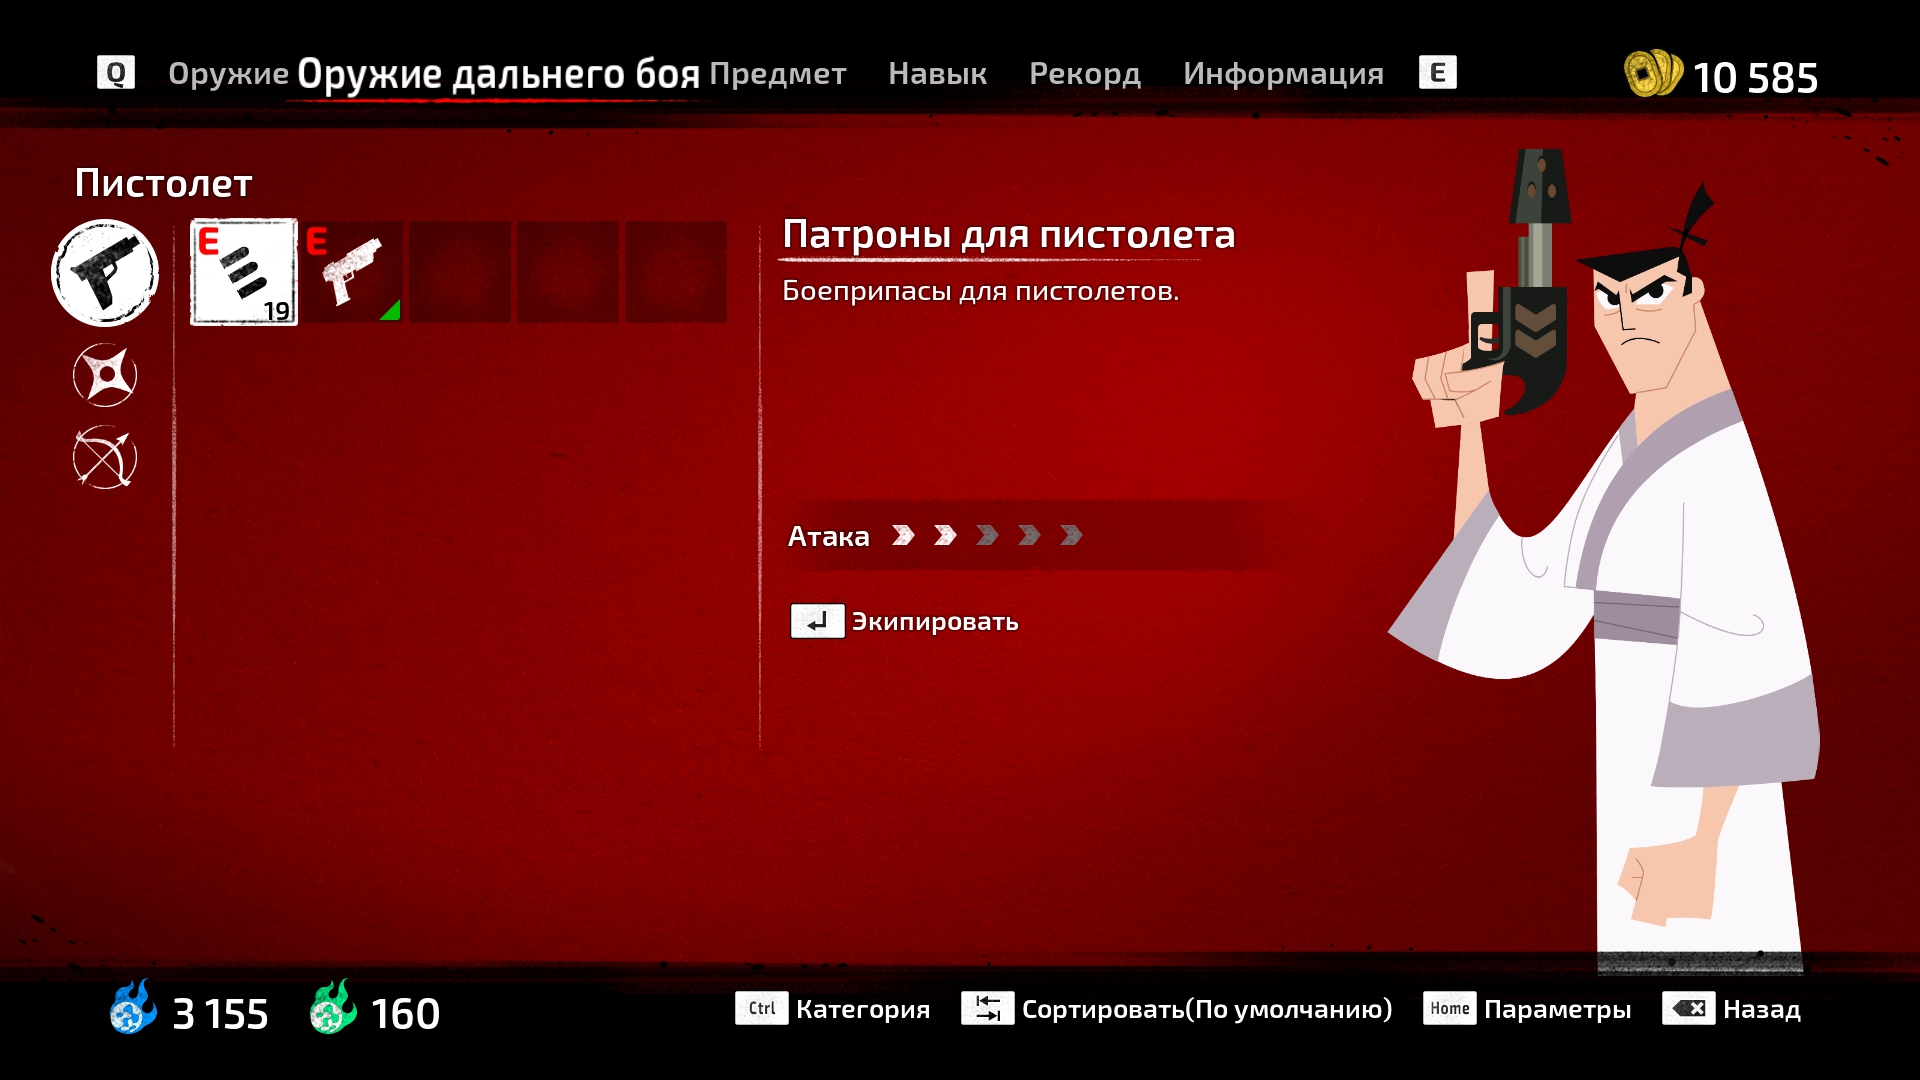Open Параметры from the bottom bar
The width and height of the screenshot is (1920, 1080).
[x=1556, y=1009]
